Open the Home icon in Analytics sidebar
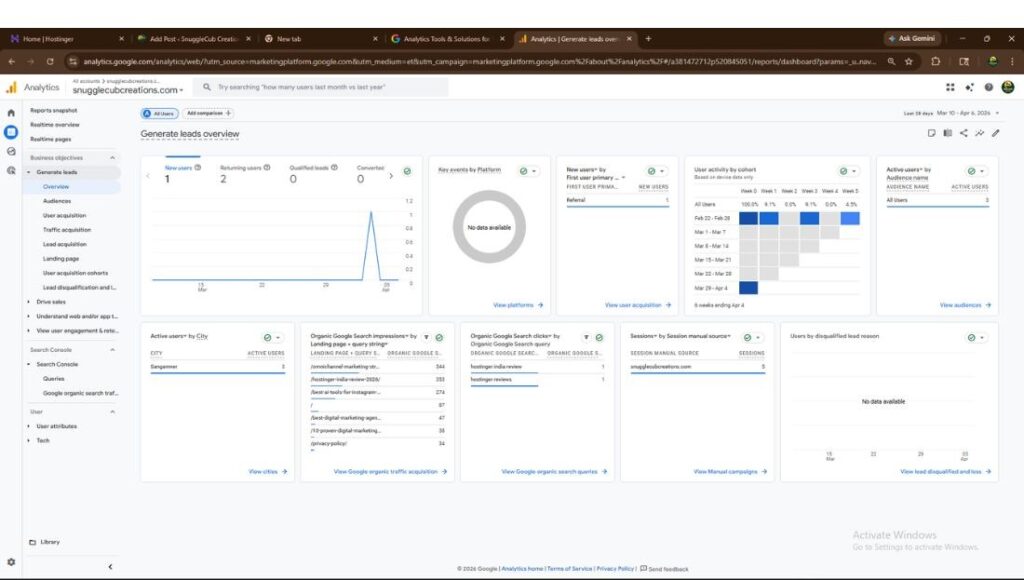This screenshot has height=580, width=1024. click(x=10, y=112)
